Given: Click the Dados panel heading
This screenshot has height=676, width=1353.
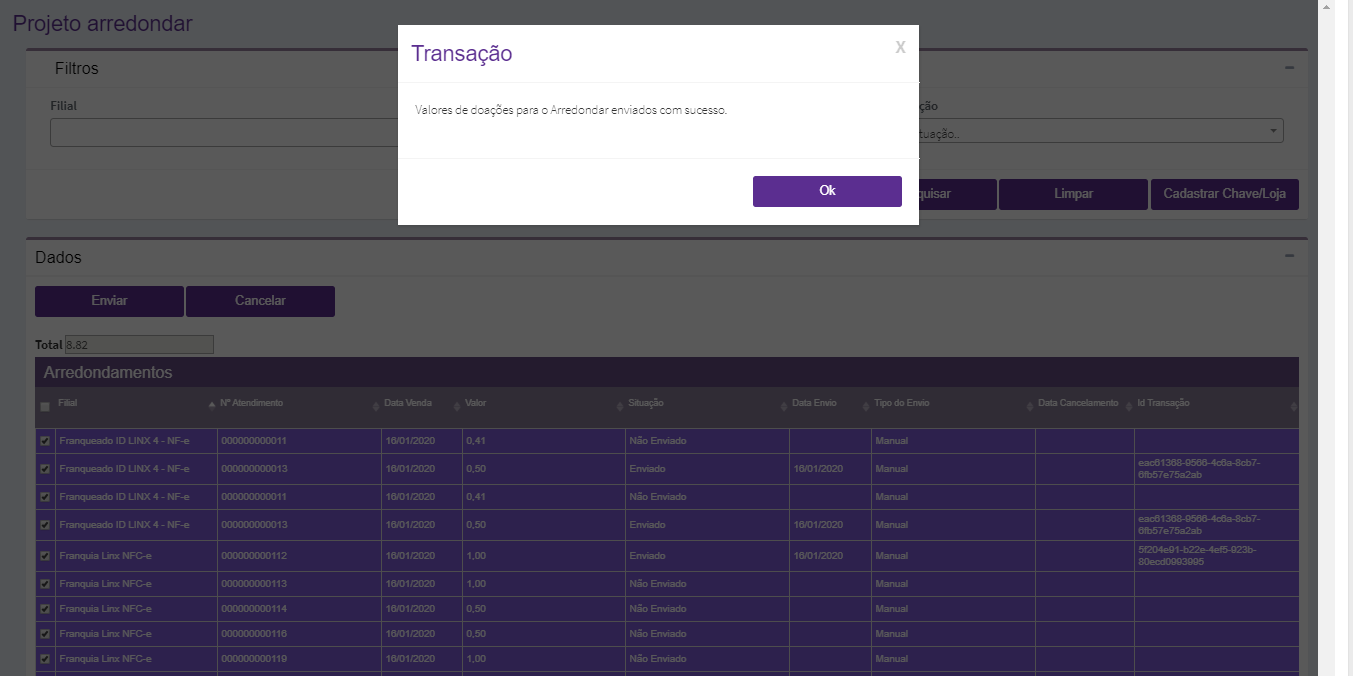Looking at the screenshot, I should click(58, 257).
